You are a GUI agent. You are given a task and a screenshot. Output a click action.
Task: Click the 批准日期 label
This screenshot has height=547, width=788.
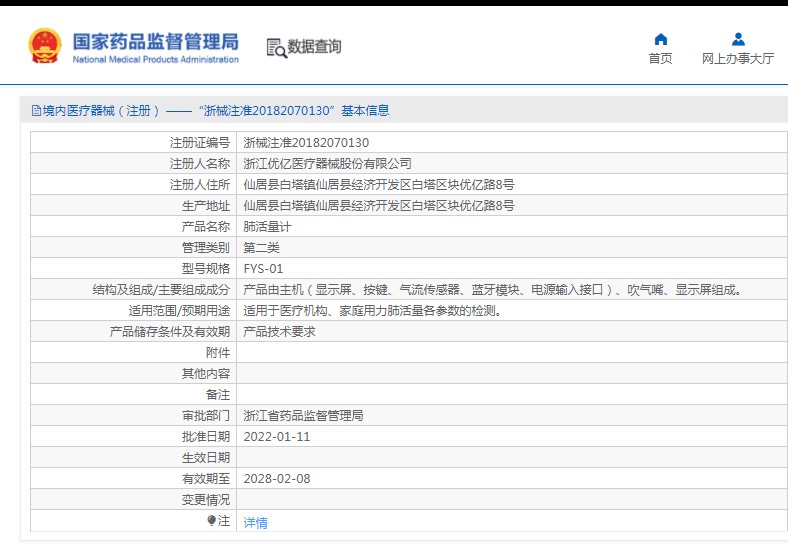[206, 437]
